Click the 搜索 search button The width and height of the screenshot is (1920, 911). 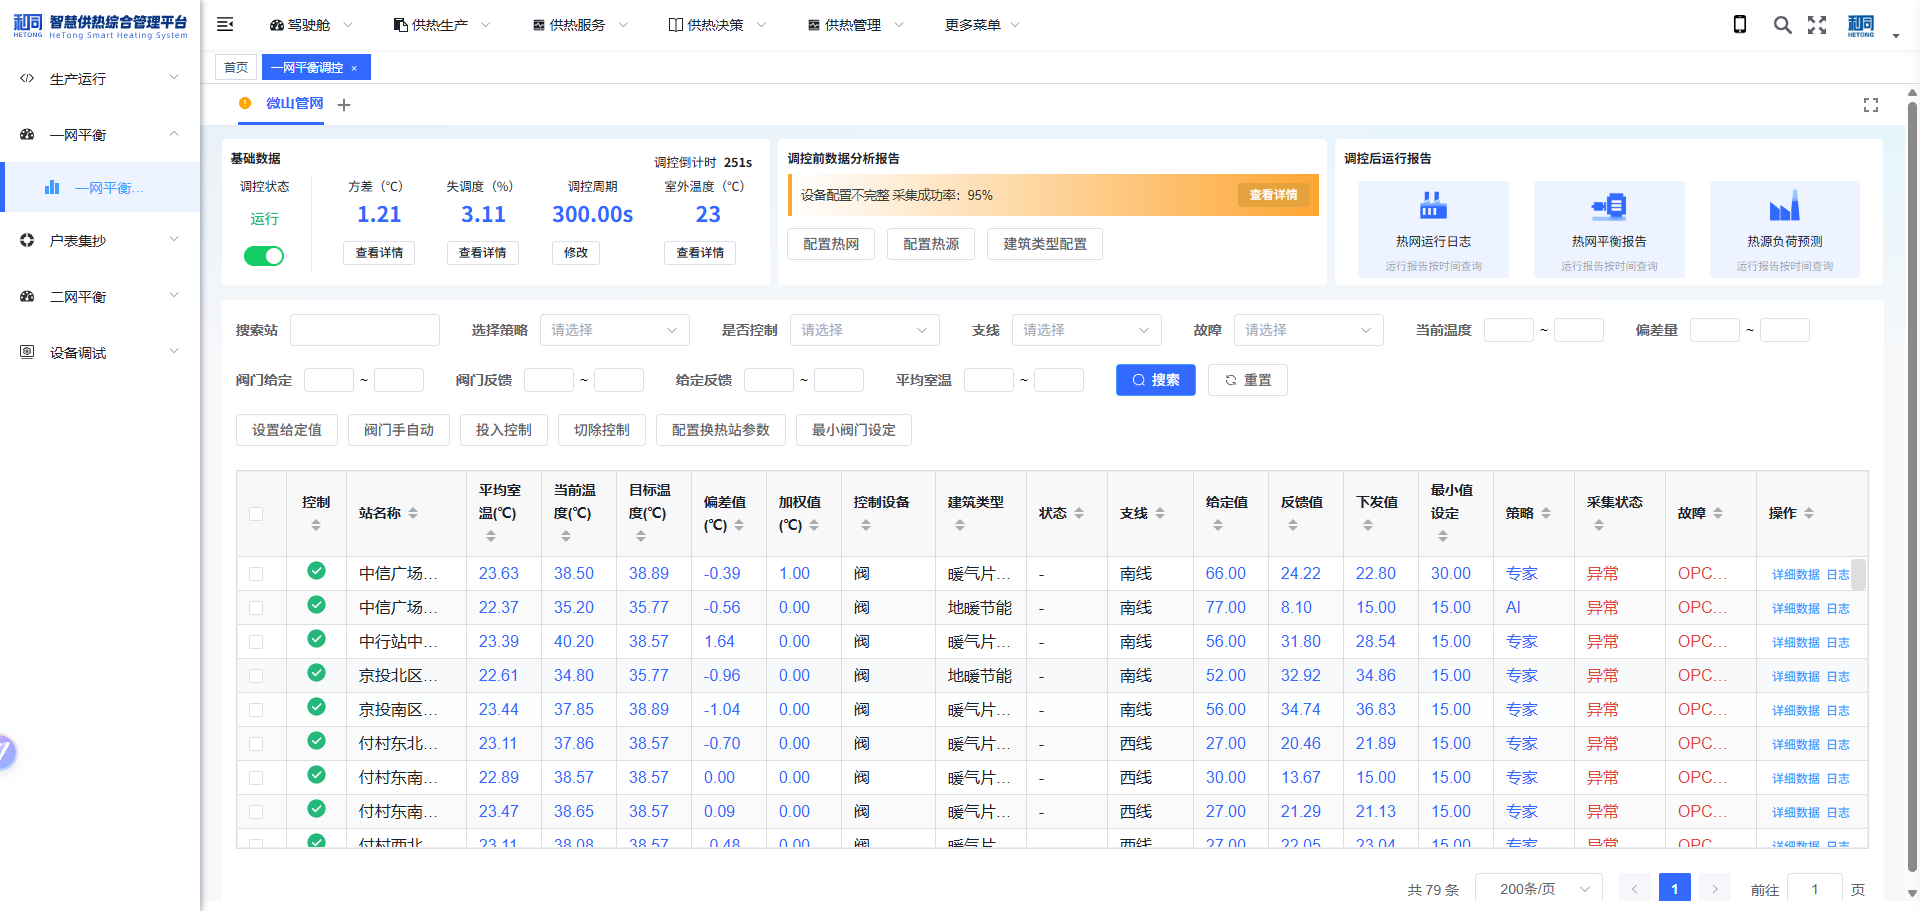tap(1155, 380)
